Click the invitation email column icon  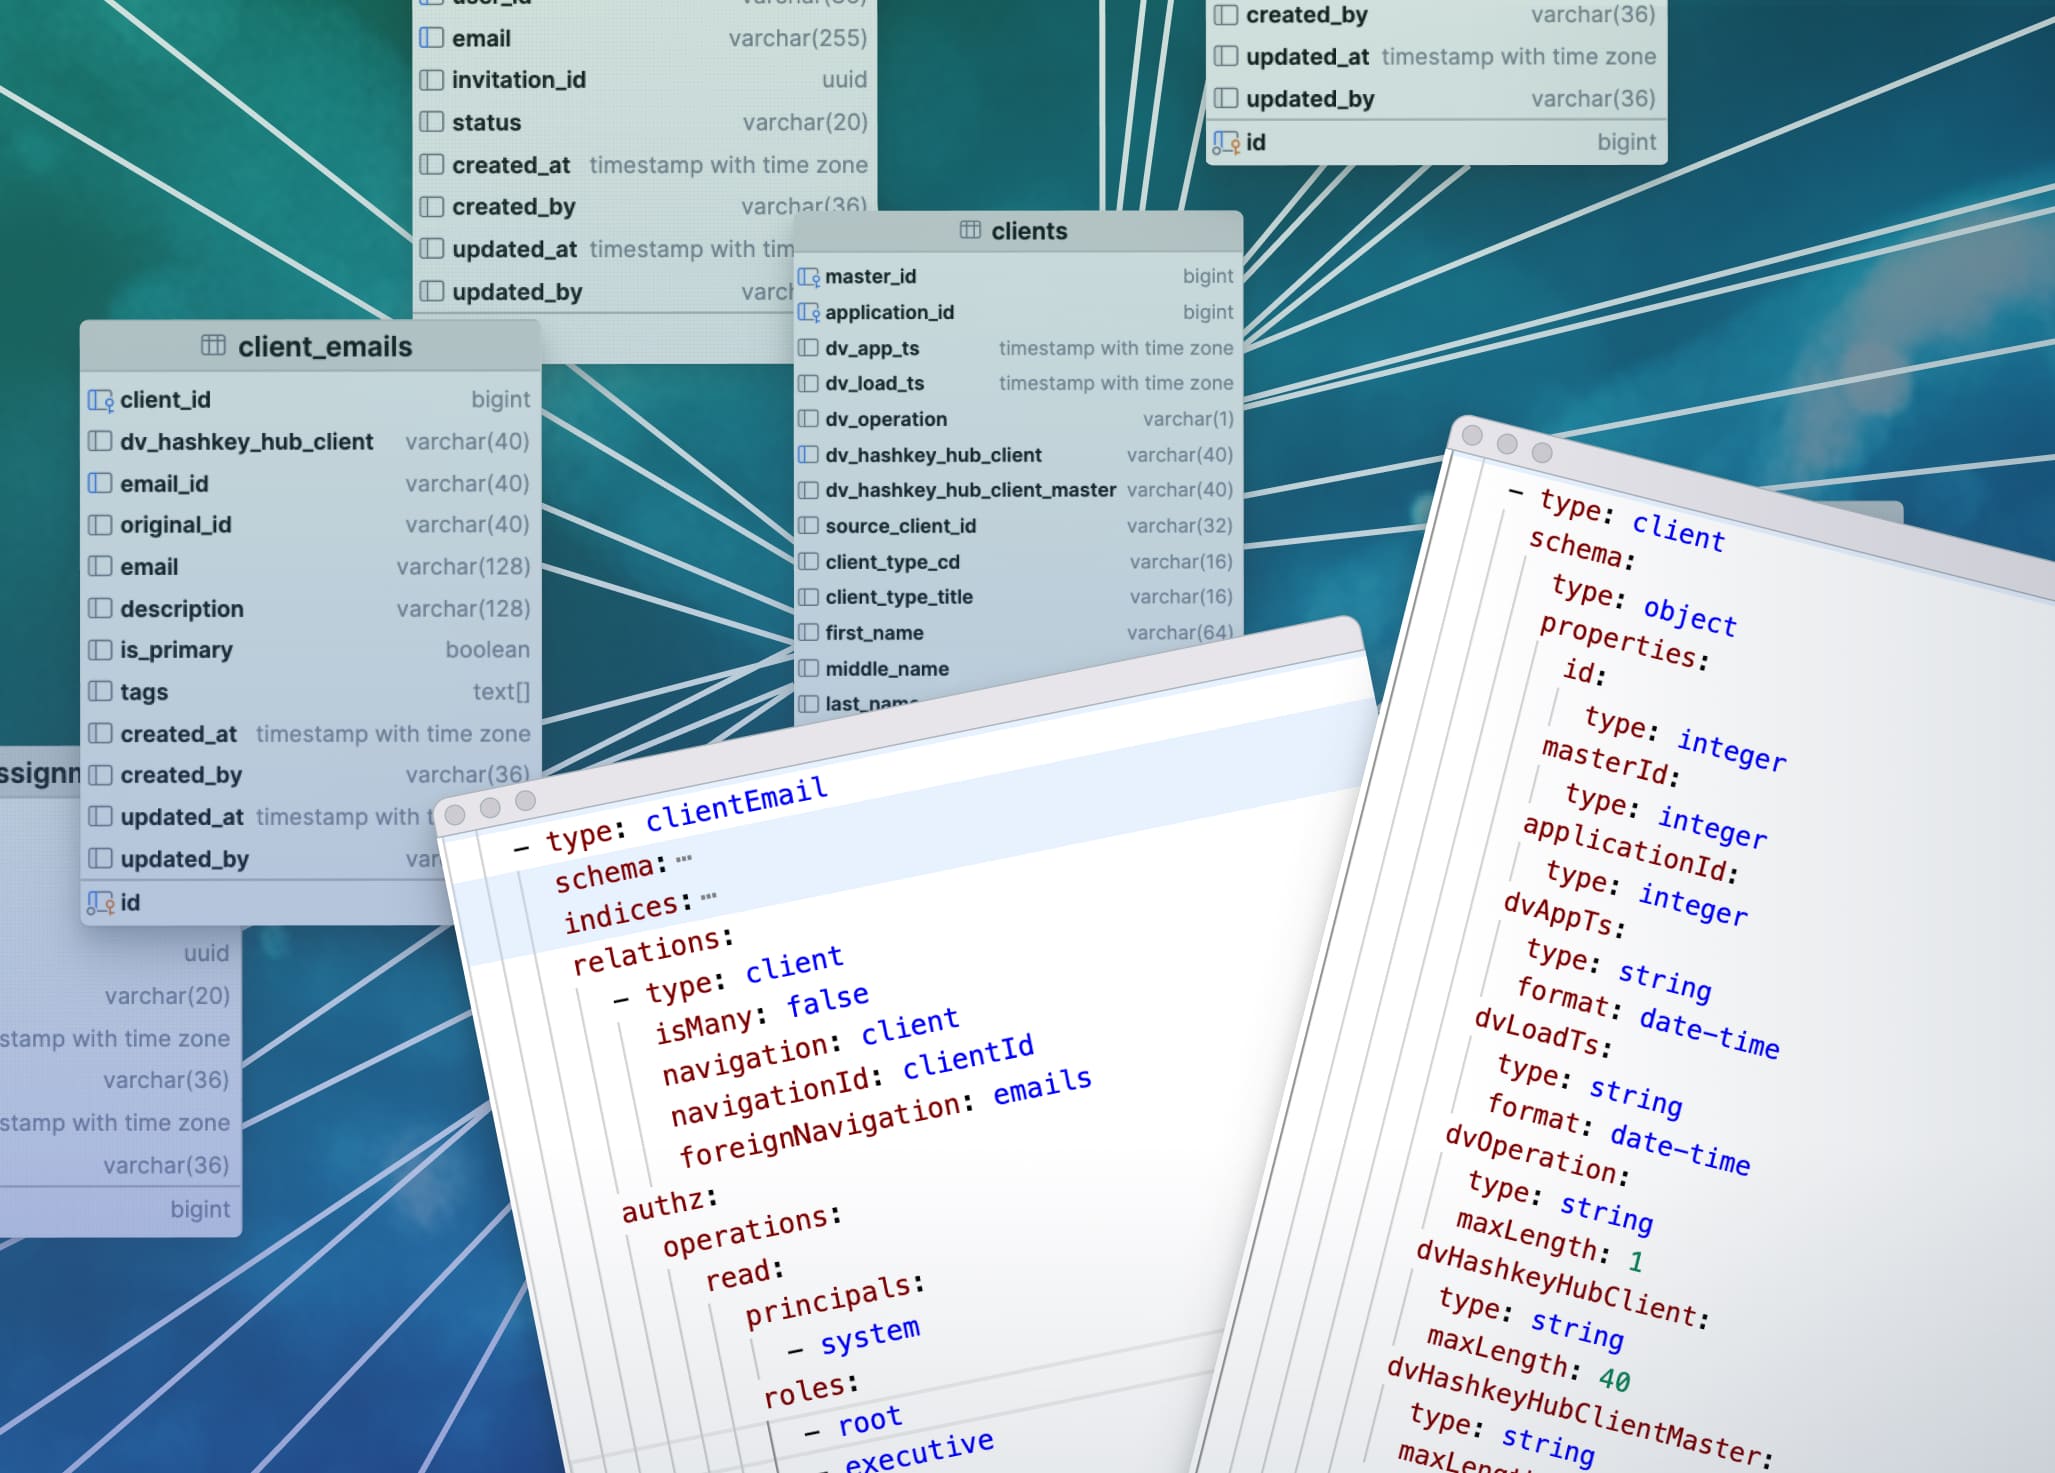(x=431, y=38)
